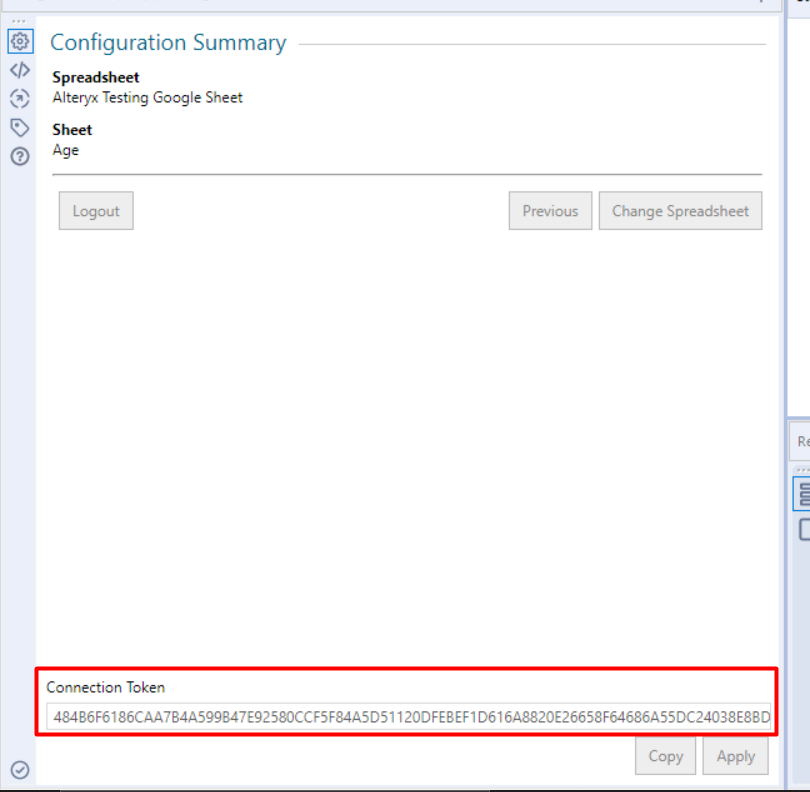Click the Previous button
Viewport: 810px width, 792px height.
click(550, 211)
